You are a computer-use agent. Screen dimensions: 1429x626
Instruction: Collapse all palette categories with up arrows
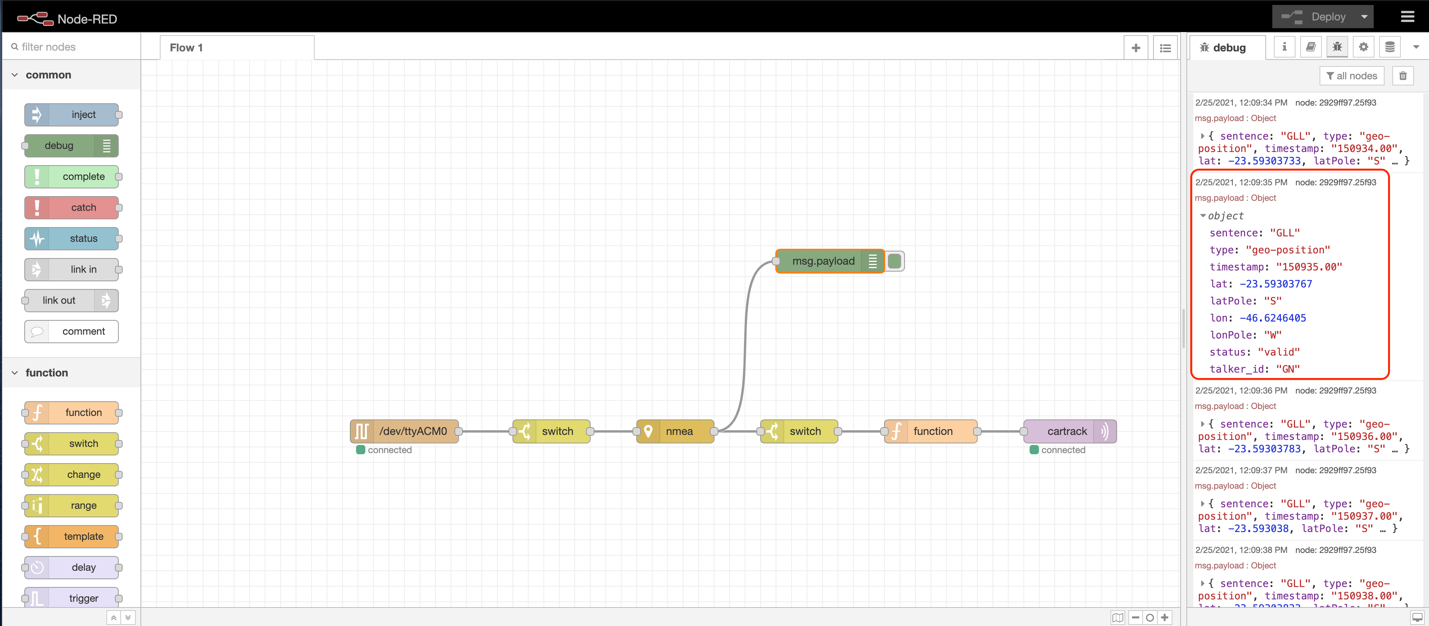[x=114, y=617]
